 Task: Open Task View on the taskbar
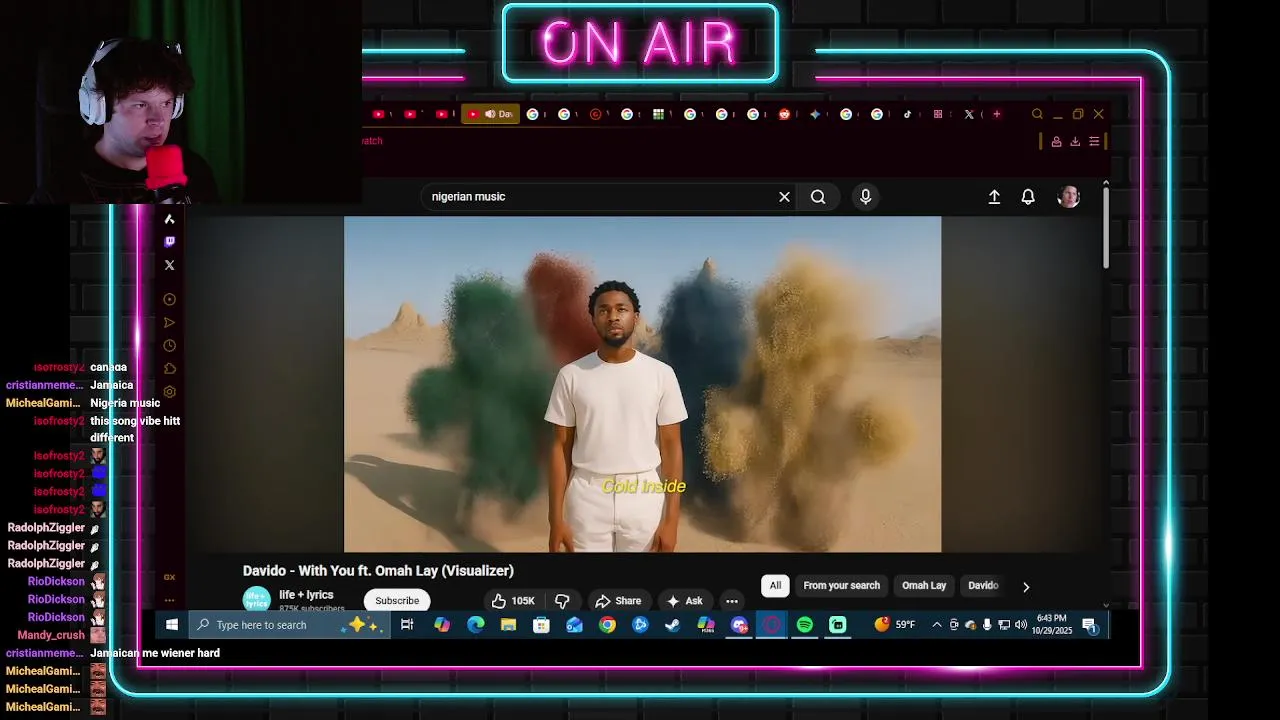[407, 625]
